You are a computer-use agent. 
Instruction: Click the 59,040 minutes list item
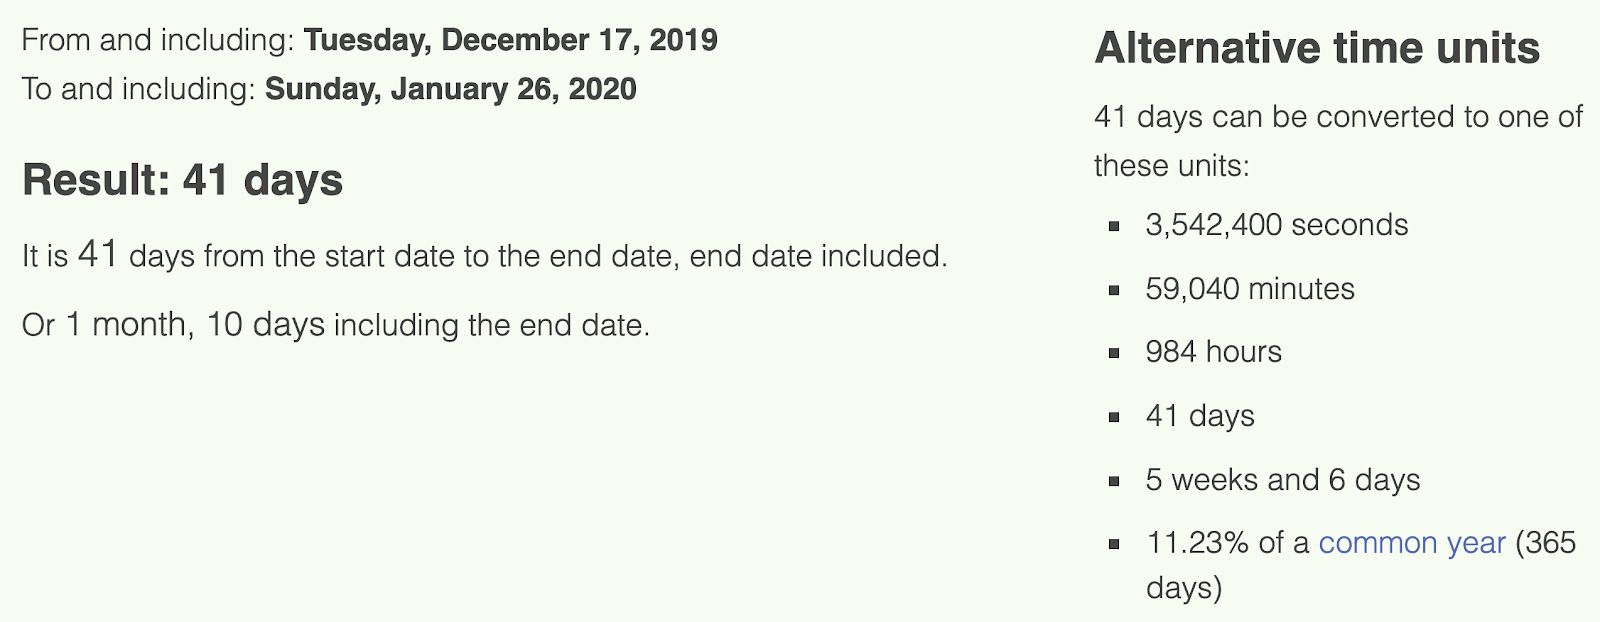[x=1250, y=289]
